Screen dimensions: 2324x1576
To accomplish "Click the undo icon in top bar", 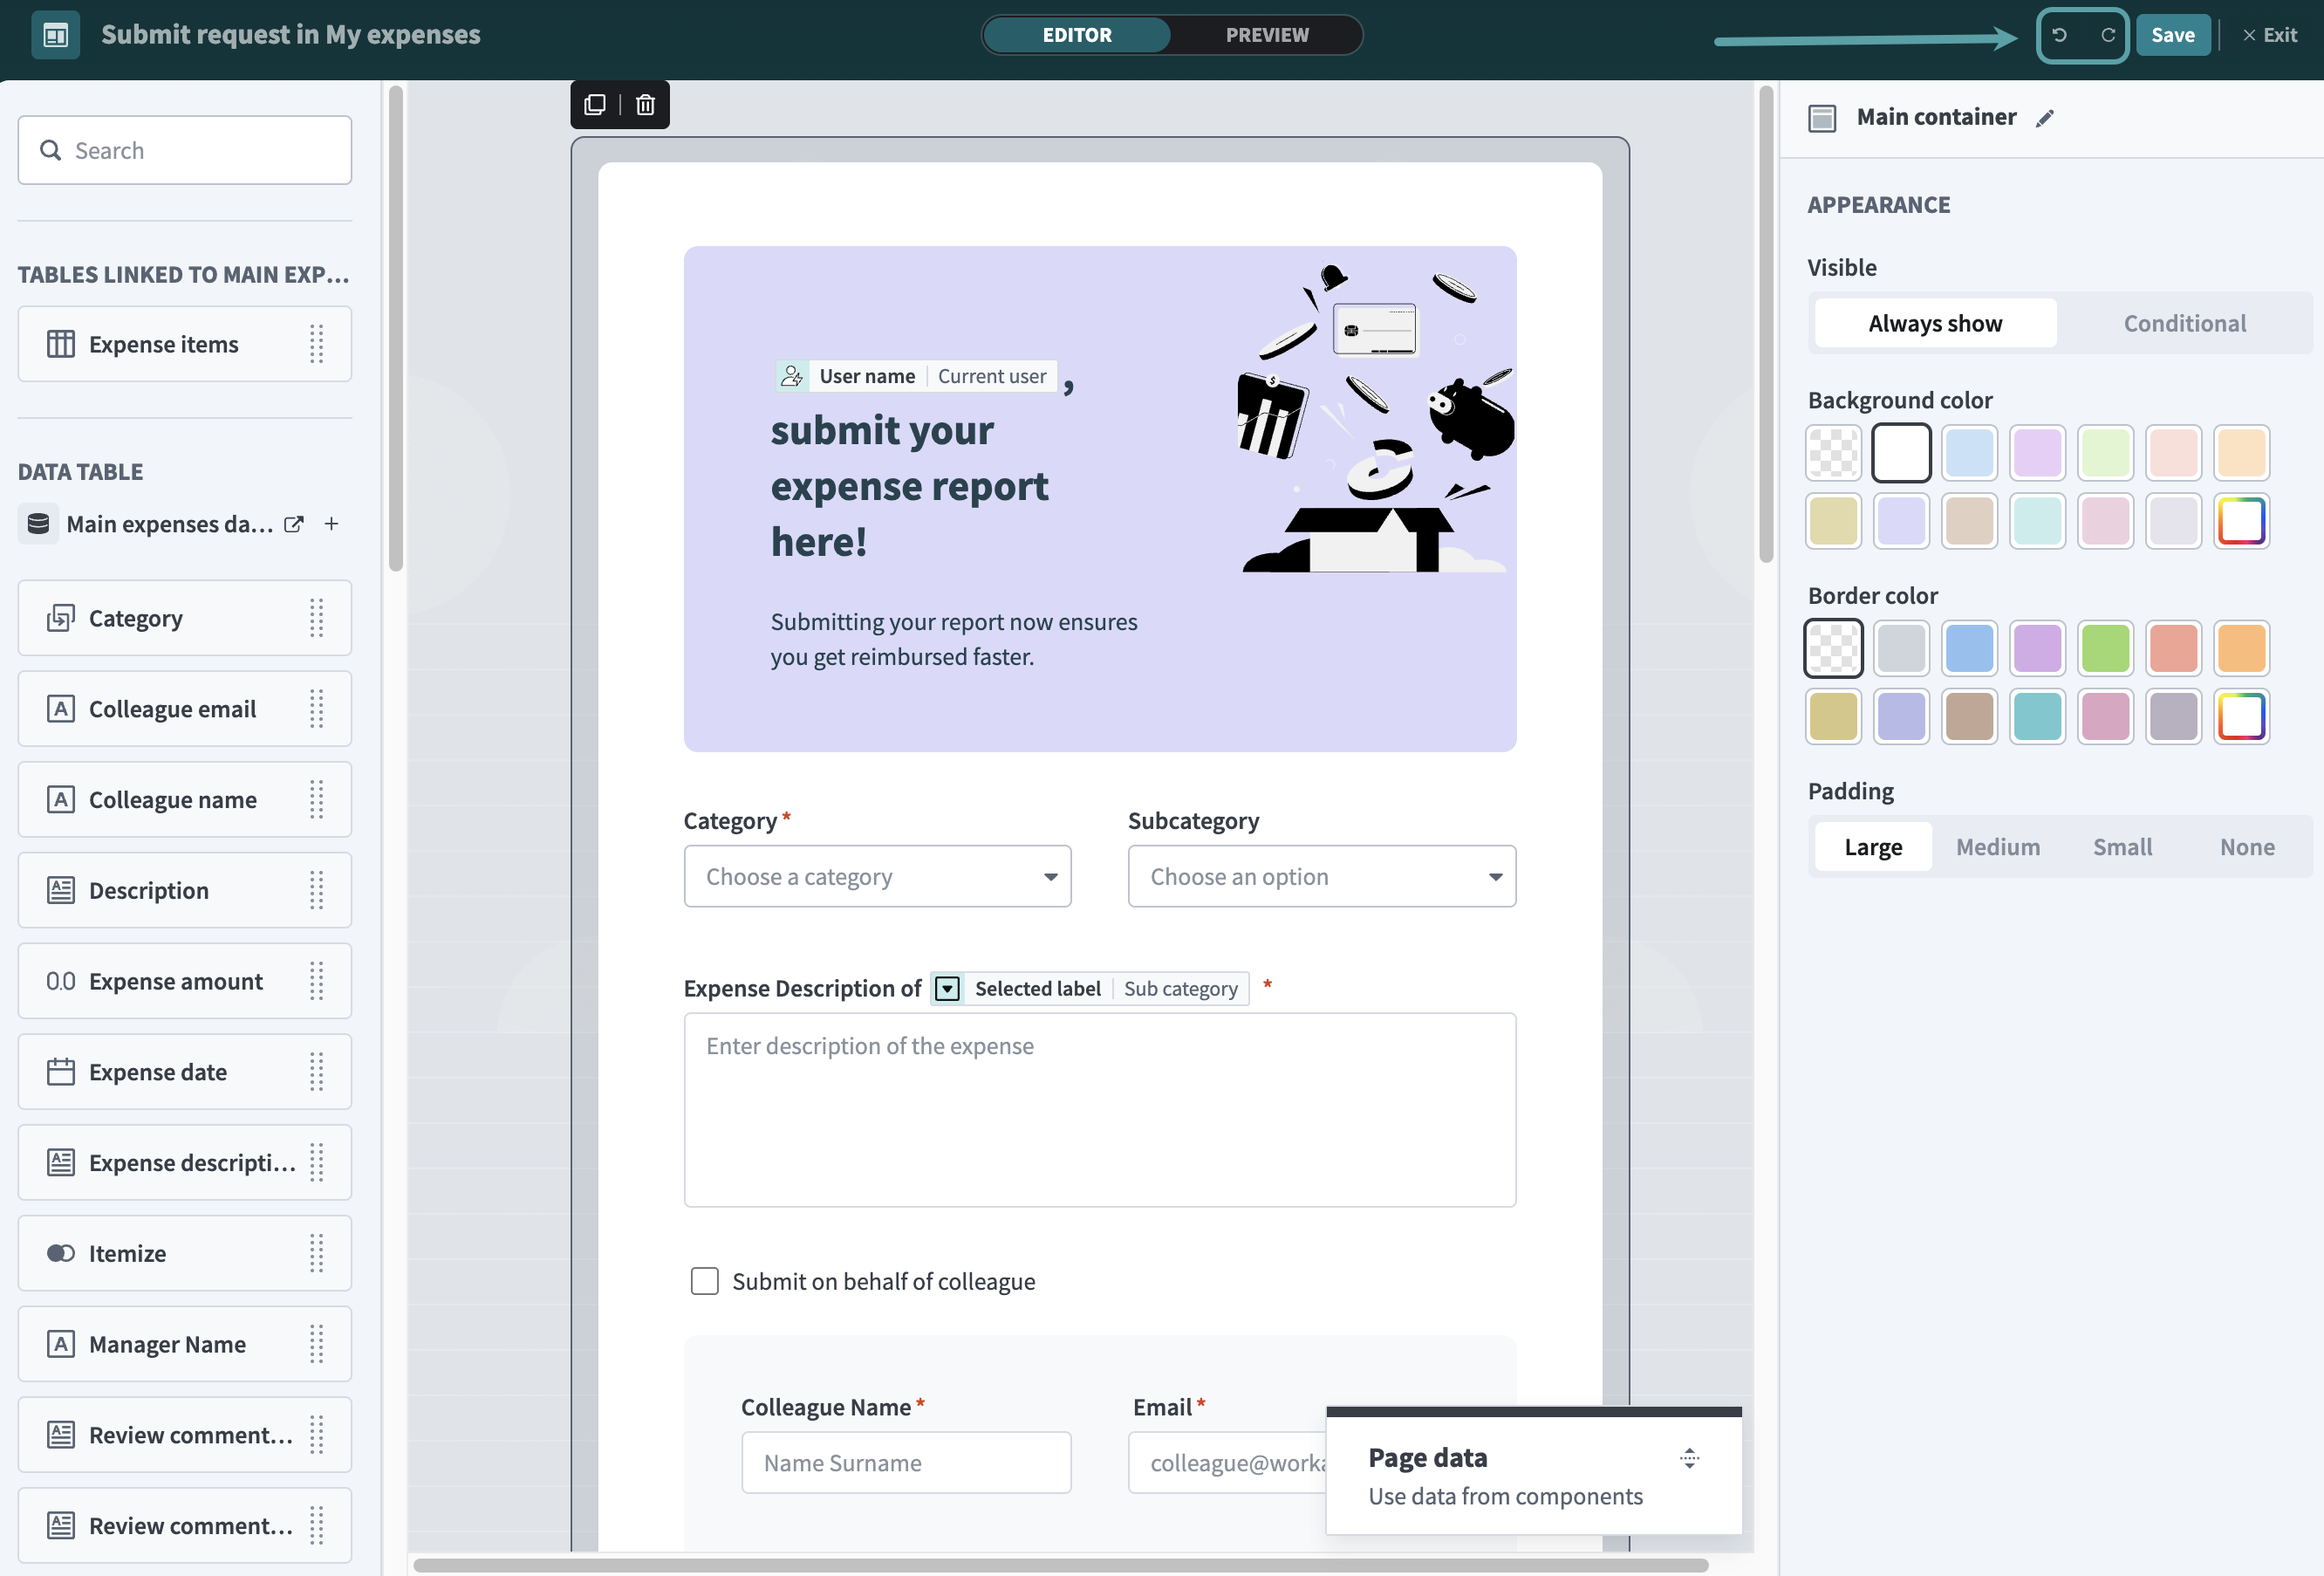I will 2059,35.
